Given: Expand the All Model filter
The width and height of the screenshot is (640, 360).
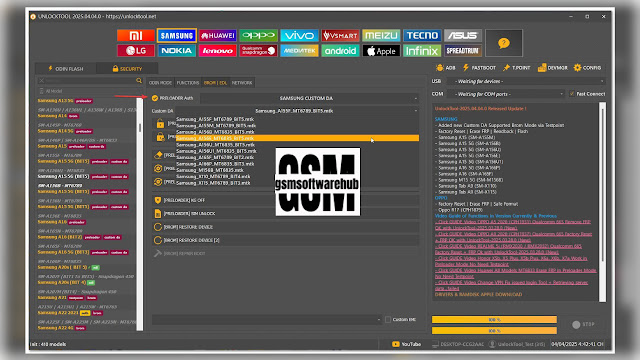Looking at the screenshot, I should 91,91.
